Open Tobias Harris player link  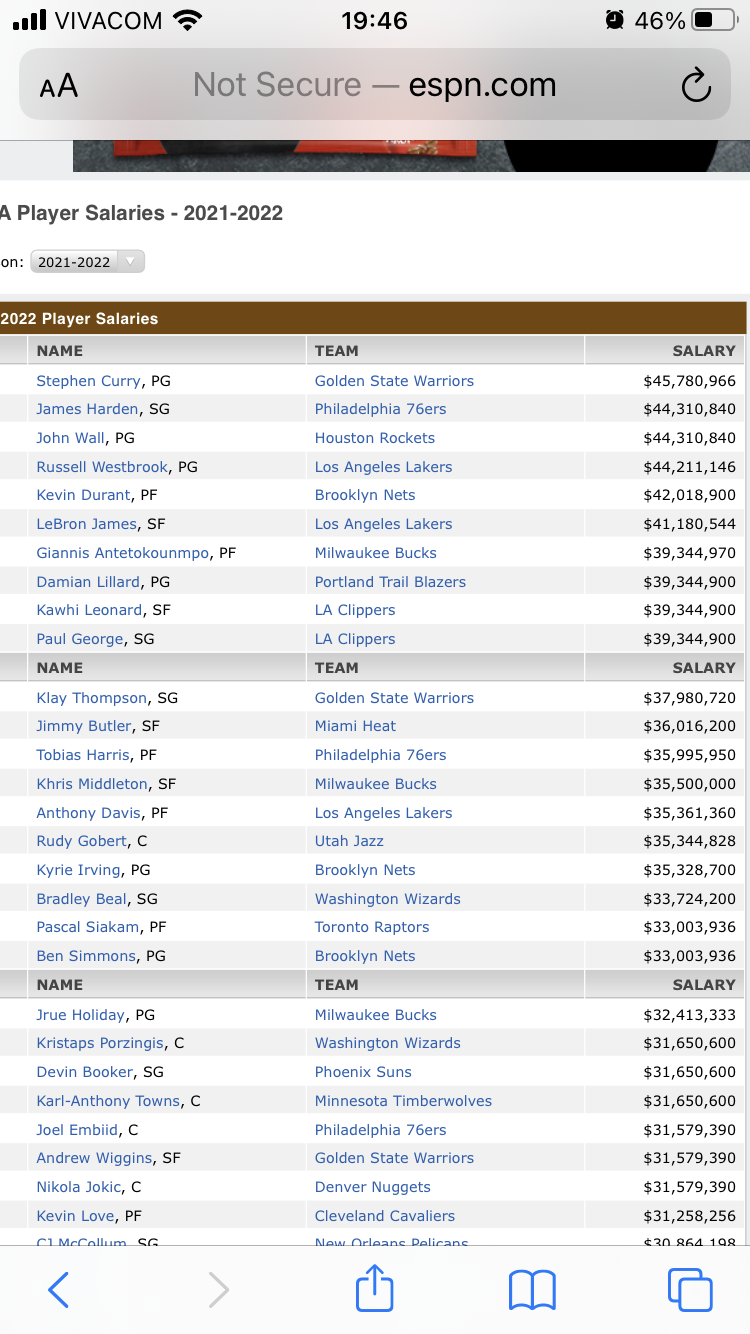coord(83,755)
